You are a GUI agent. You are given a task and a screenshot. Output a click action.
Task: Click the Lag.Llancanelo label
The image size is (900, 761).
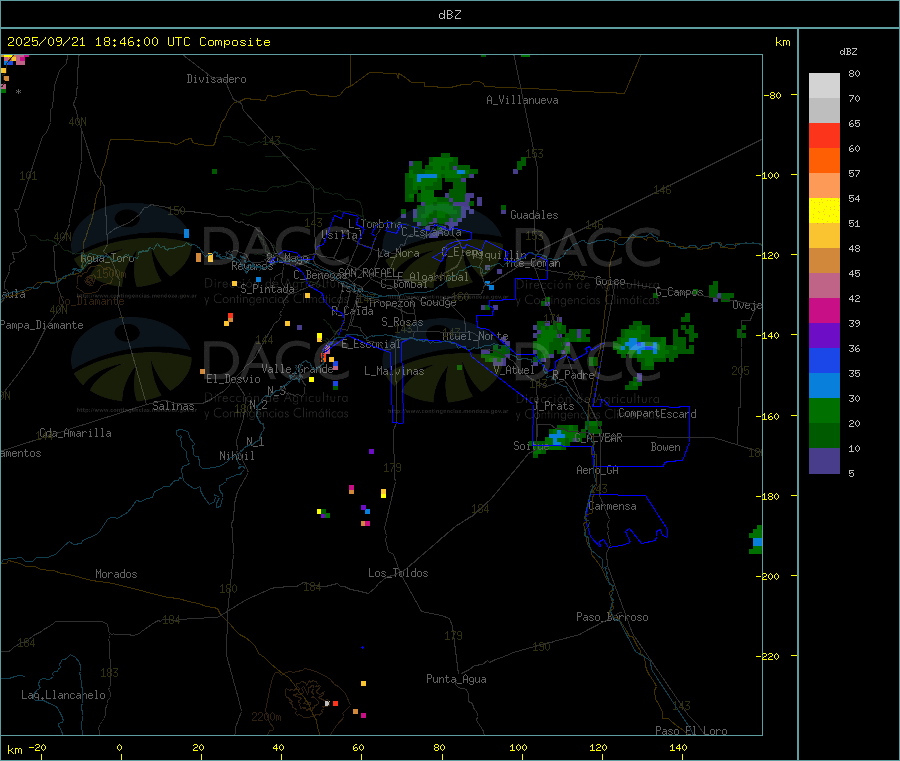[64, 695]
